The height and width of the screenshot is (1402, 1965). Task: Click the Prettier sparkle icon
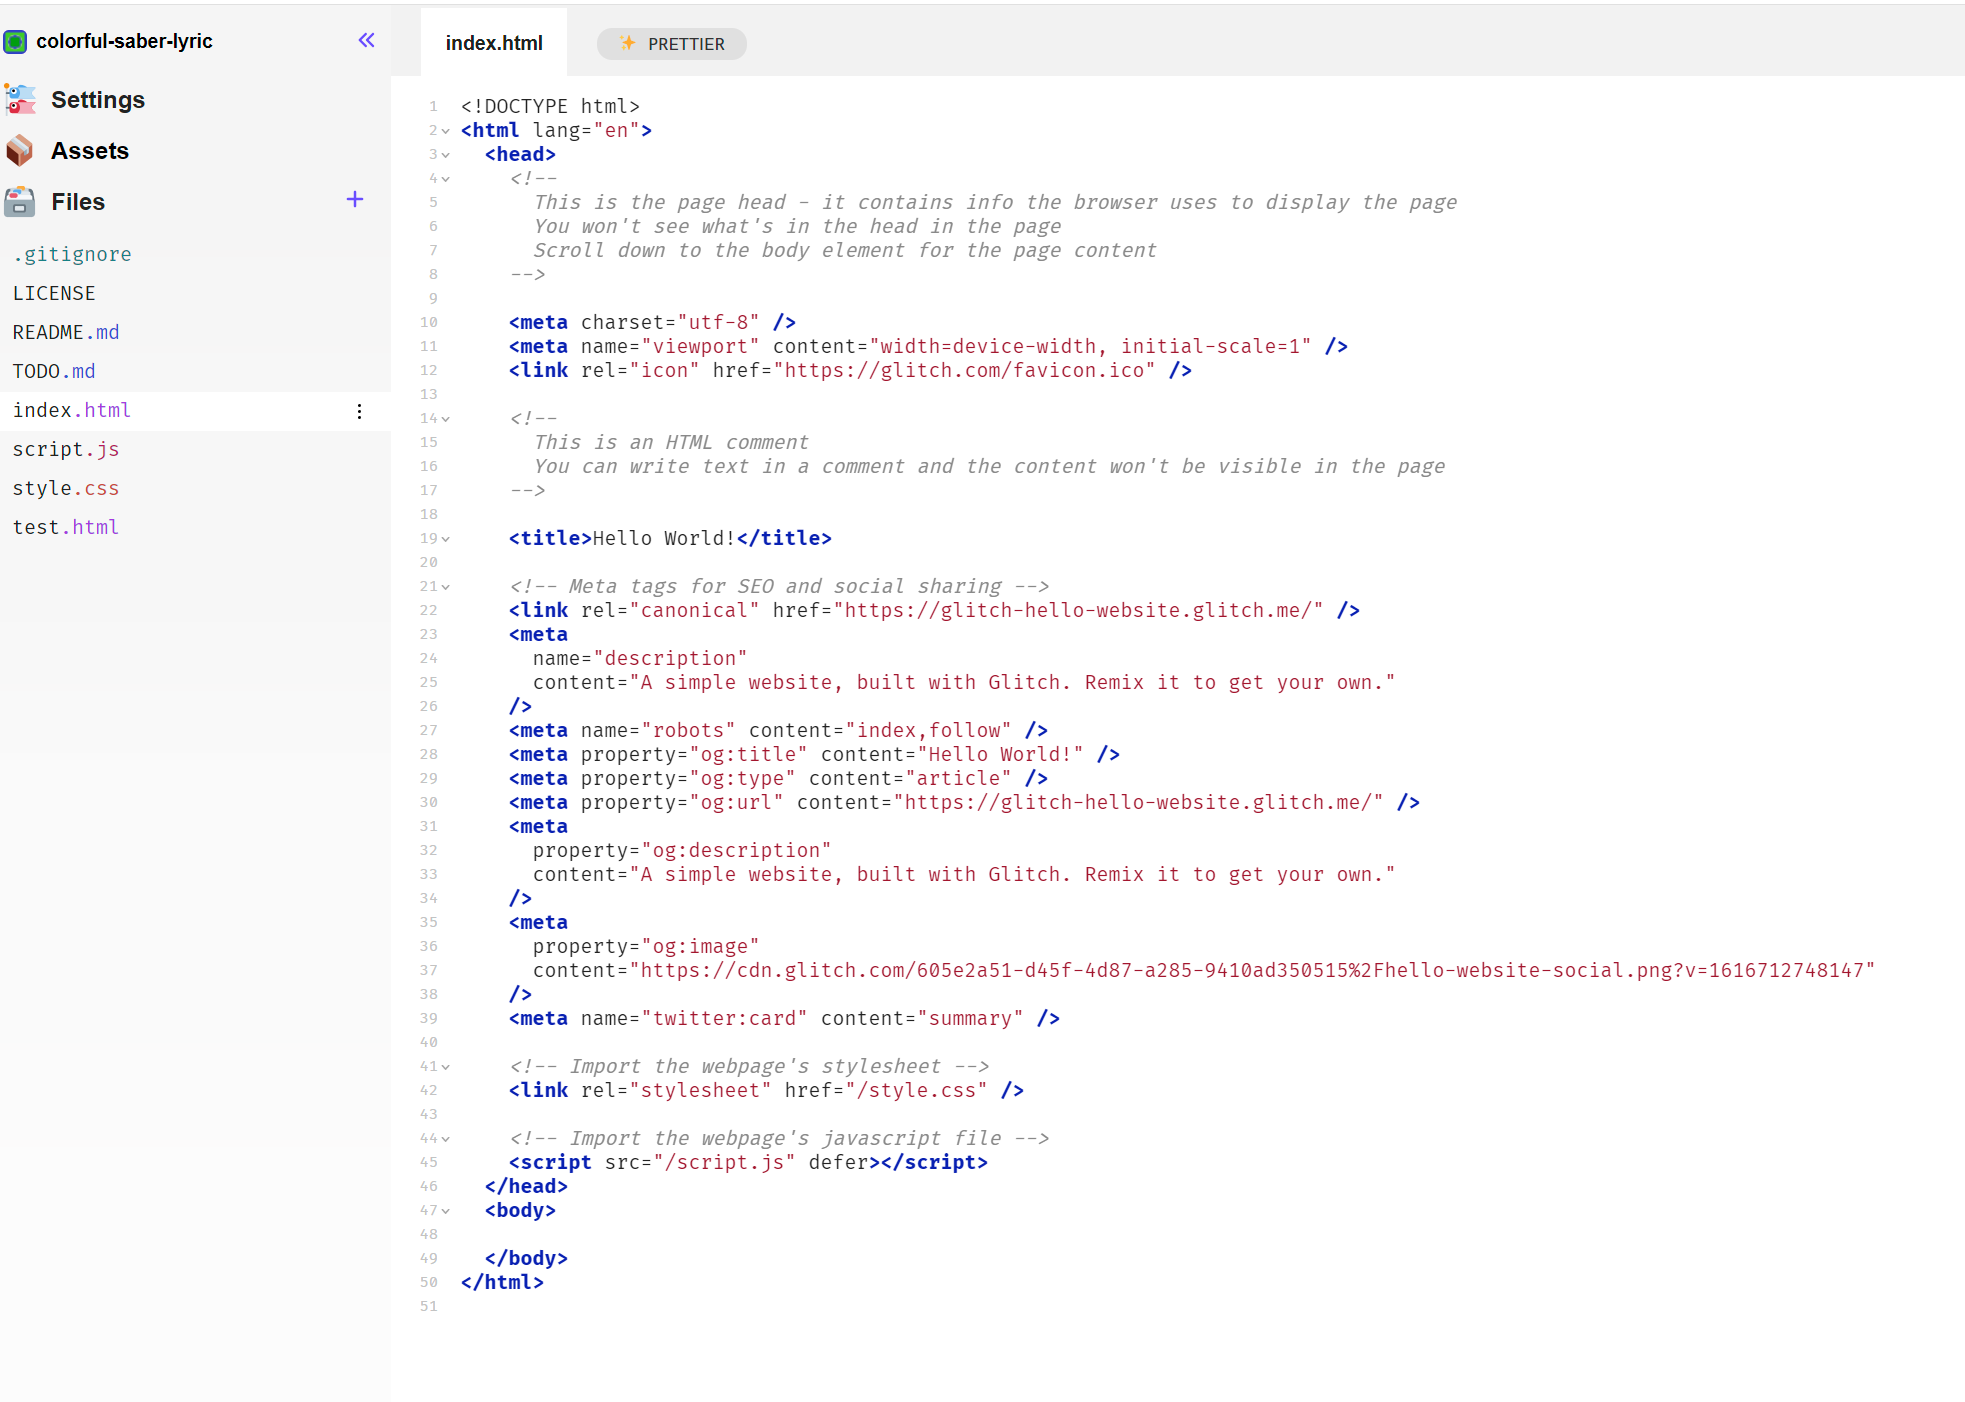pos(628,43)
